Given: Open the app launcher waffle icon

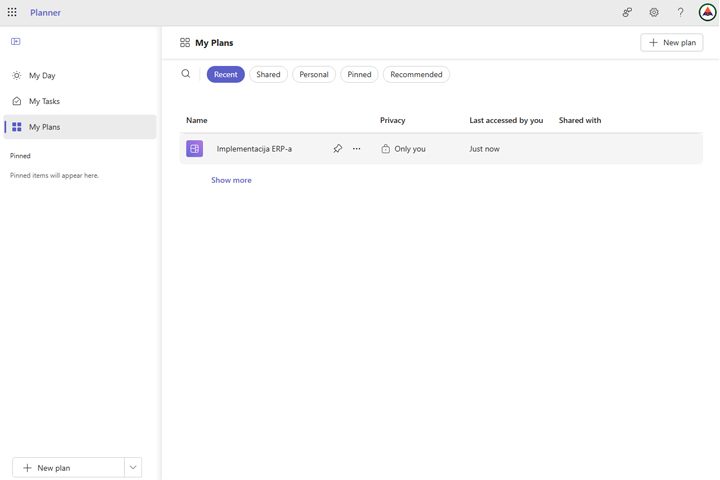Looking at the screenshot, I should point(12,13).
